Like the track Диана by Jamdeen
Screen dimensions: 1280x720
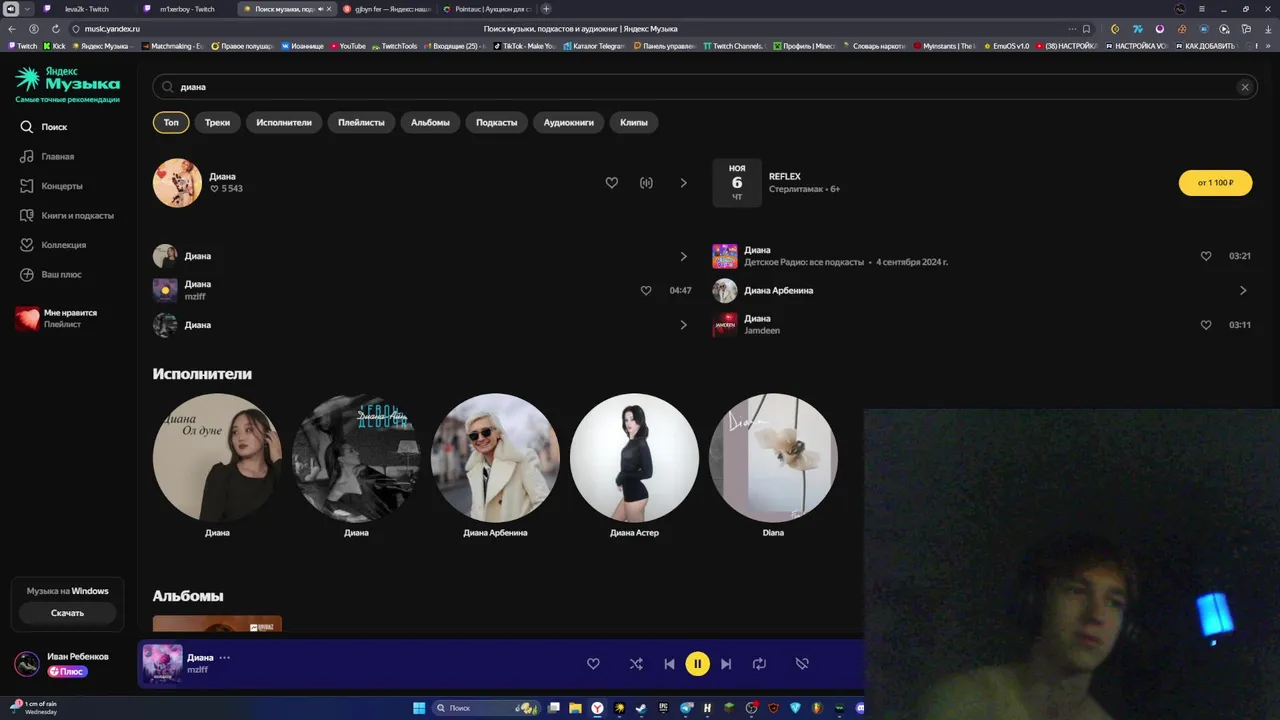click(1206, 325)
